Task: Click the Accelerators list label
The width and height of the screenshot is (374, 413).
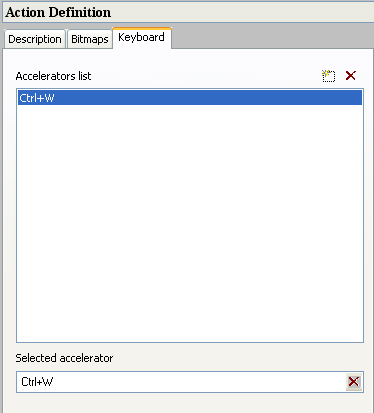Action: pyautogui.click(x=53, y=76)
